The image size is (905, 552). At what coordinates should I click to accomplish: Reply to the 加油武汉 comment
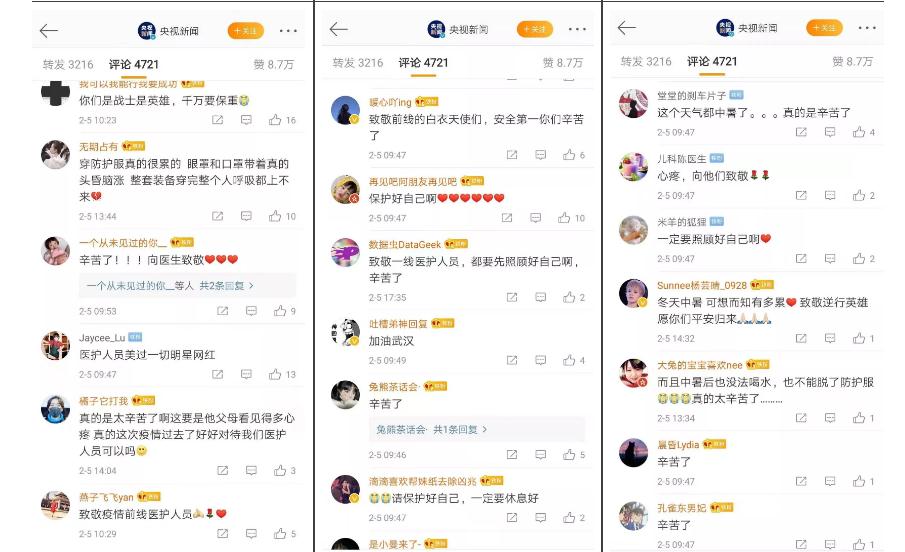(540, 360)
